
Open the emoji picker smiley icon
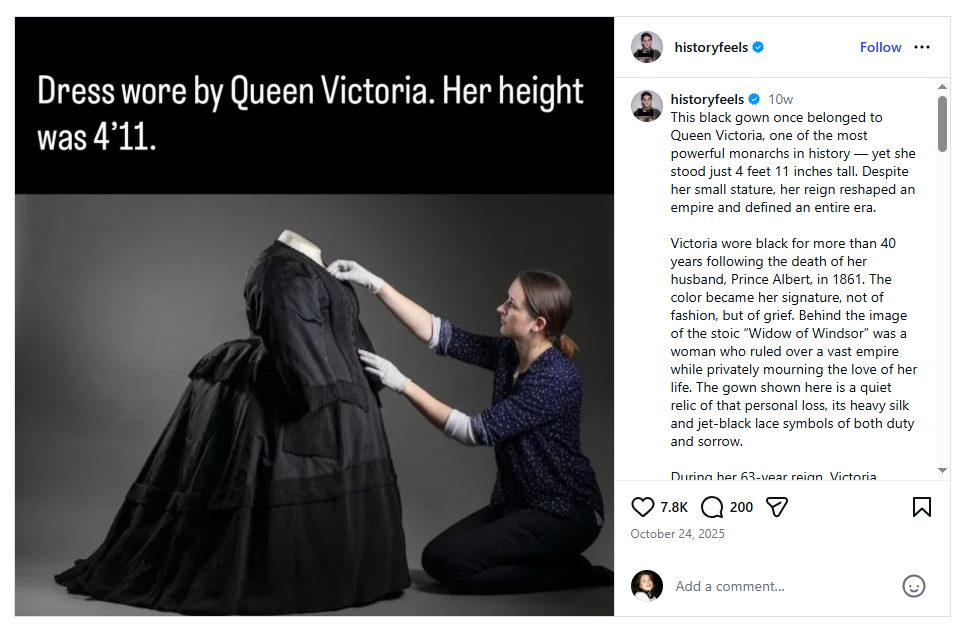click(913, 586)
